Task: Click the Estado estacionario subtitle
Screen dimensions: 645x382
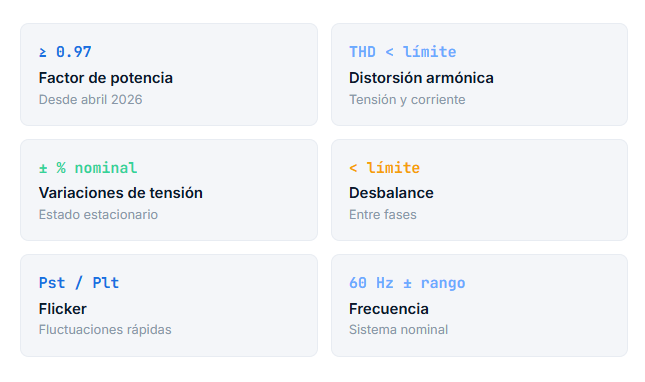Action: [x=98, y=215]
